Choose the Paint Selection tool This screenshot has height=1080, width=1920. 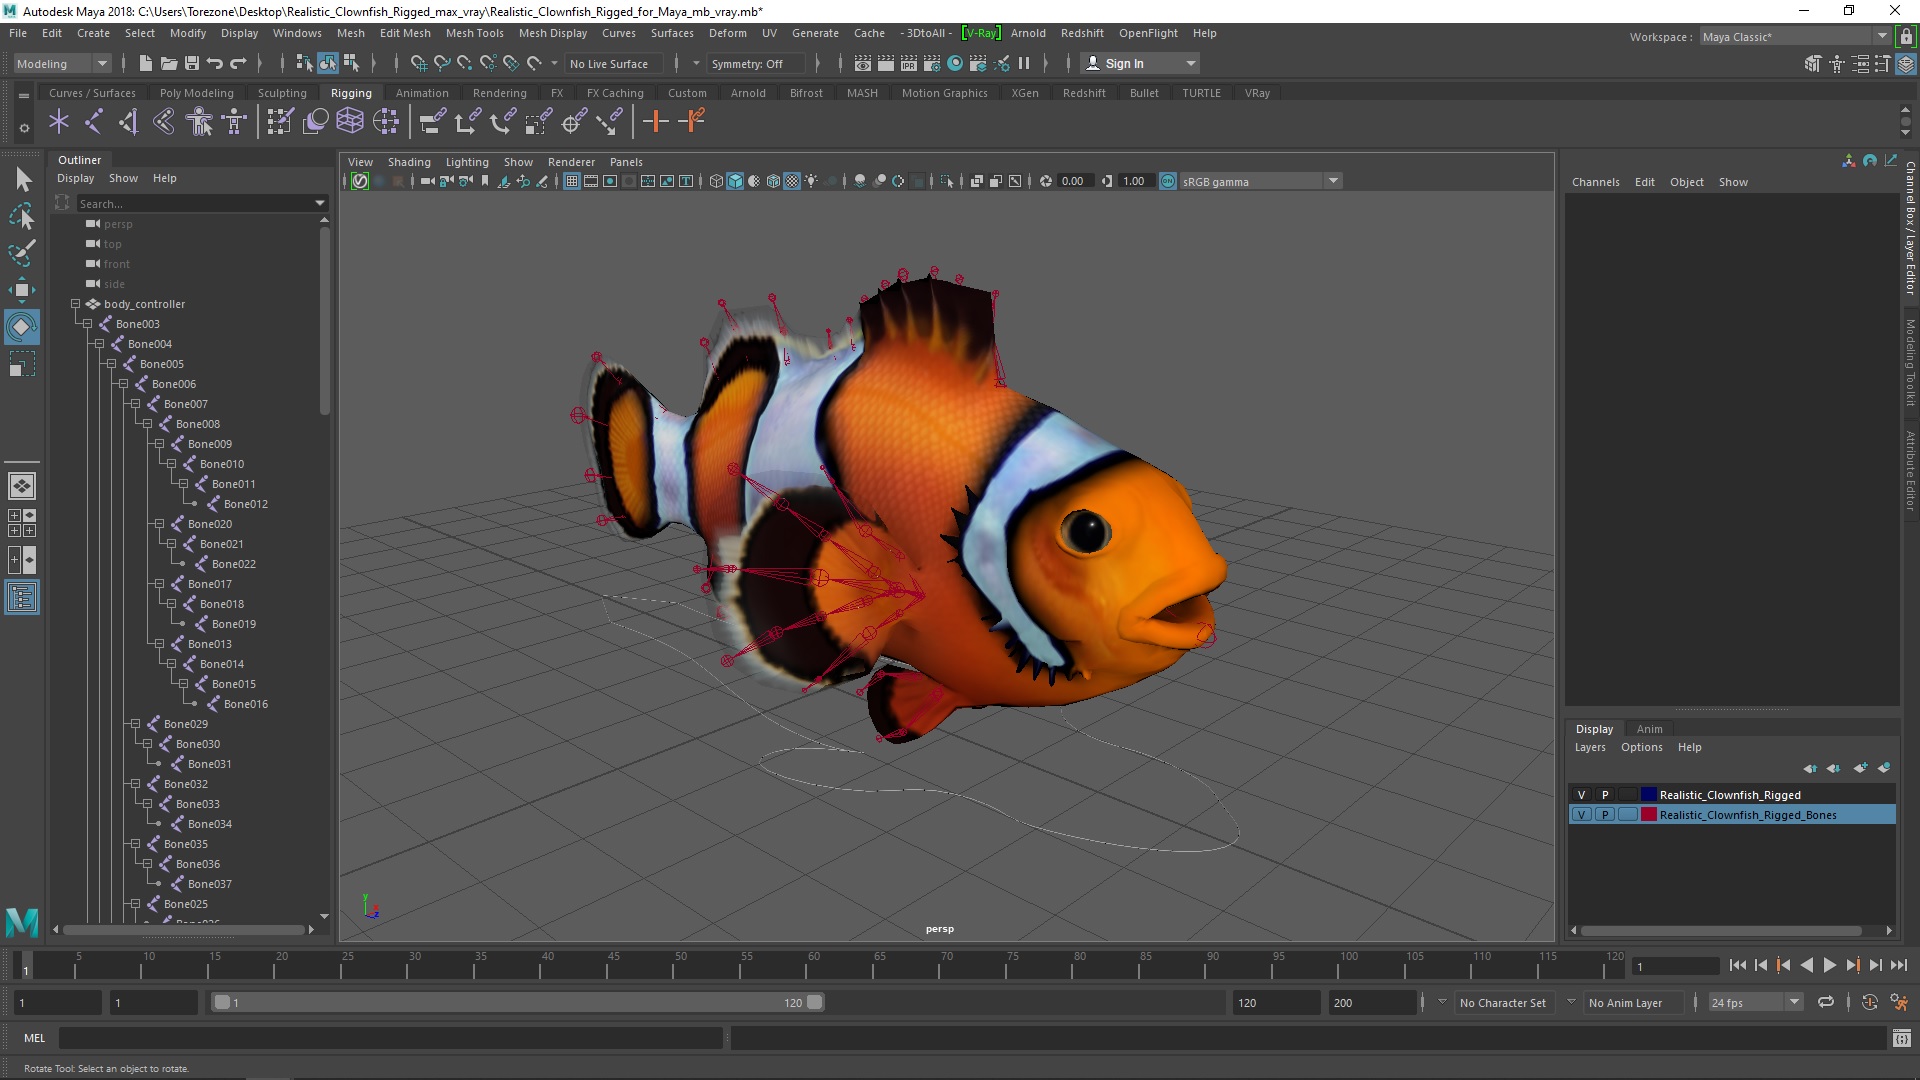(x=22, y=253)
